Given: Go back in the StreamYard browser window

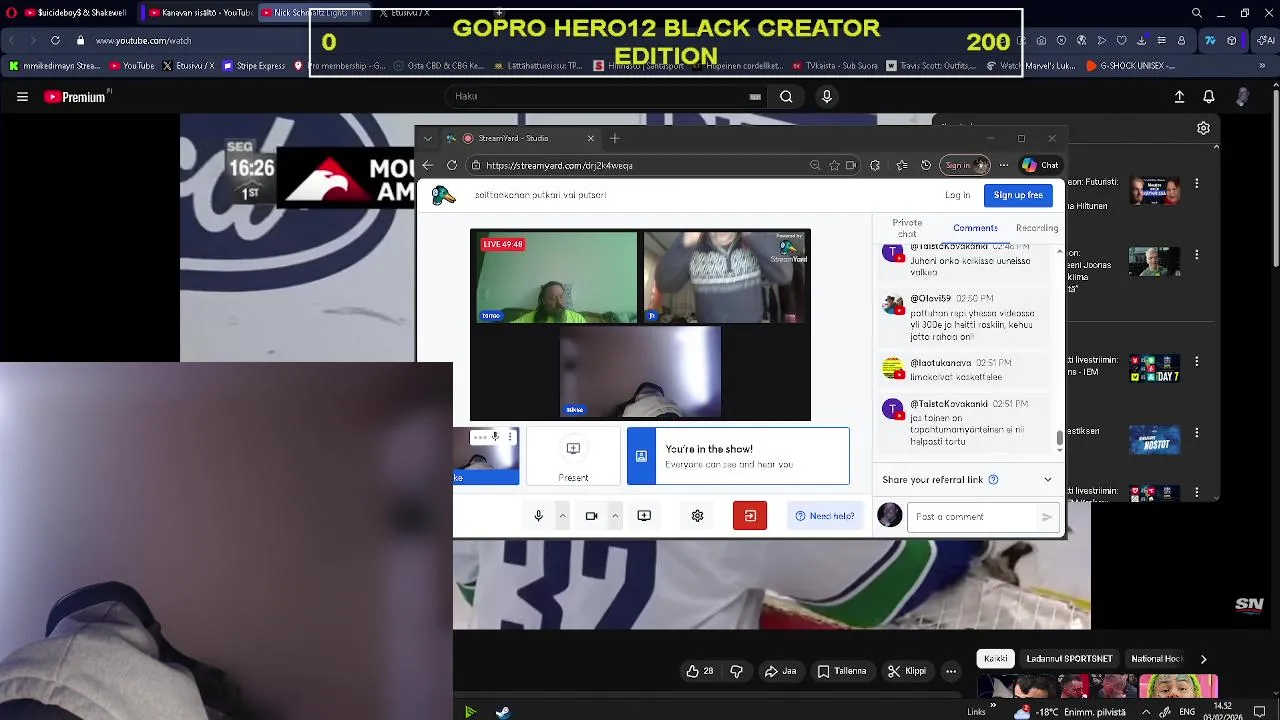Looking at the screenshot, I should pyautogui.click(x=428, y=166).
